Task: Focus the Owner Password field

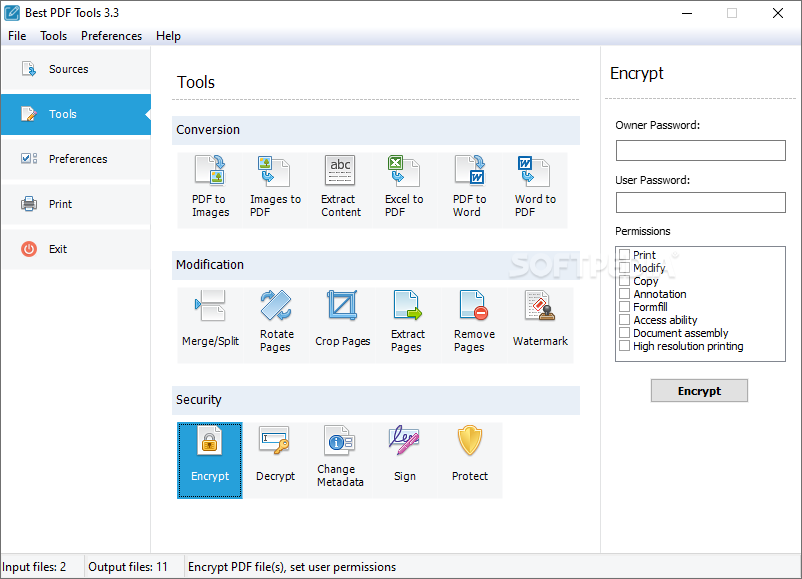Action: 701,150
